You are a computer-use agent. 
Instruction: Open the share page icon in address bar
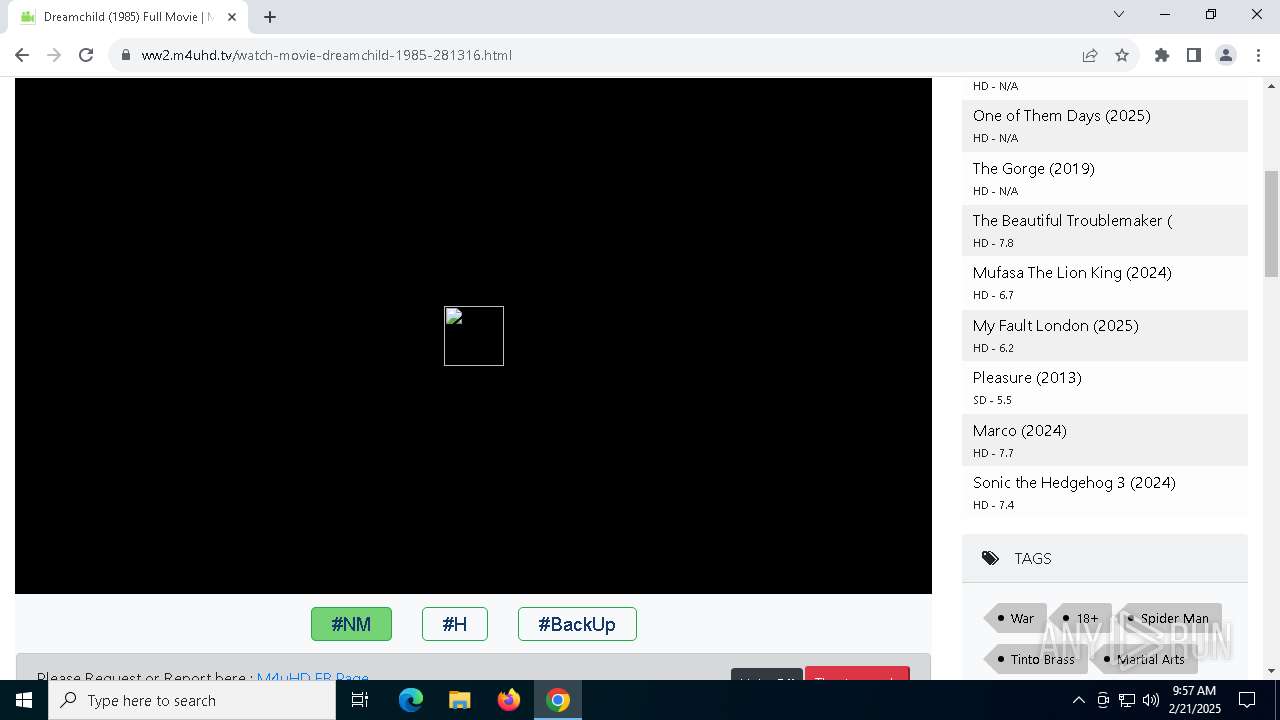click(x=1090, y=55)
